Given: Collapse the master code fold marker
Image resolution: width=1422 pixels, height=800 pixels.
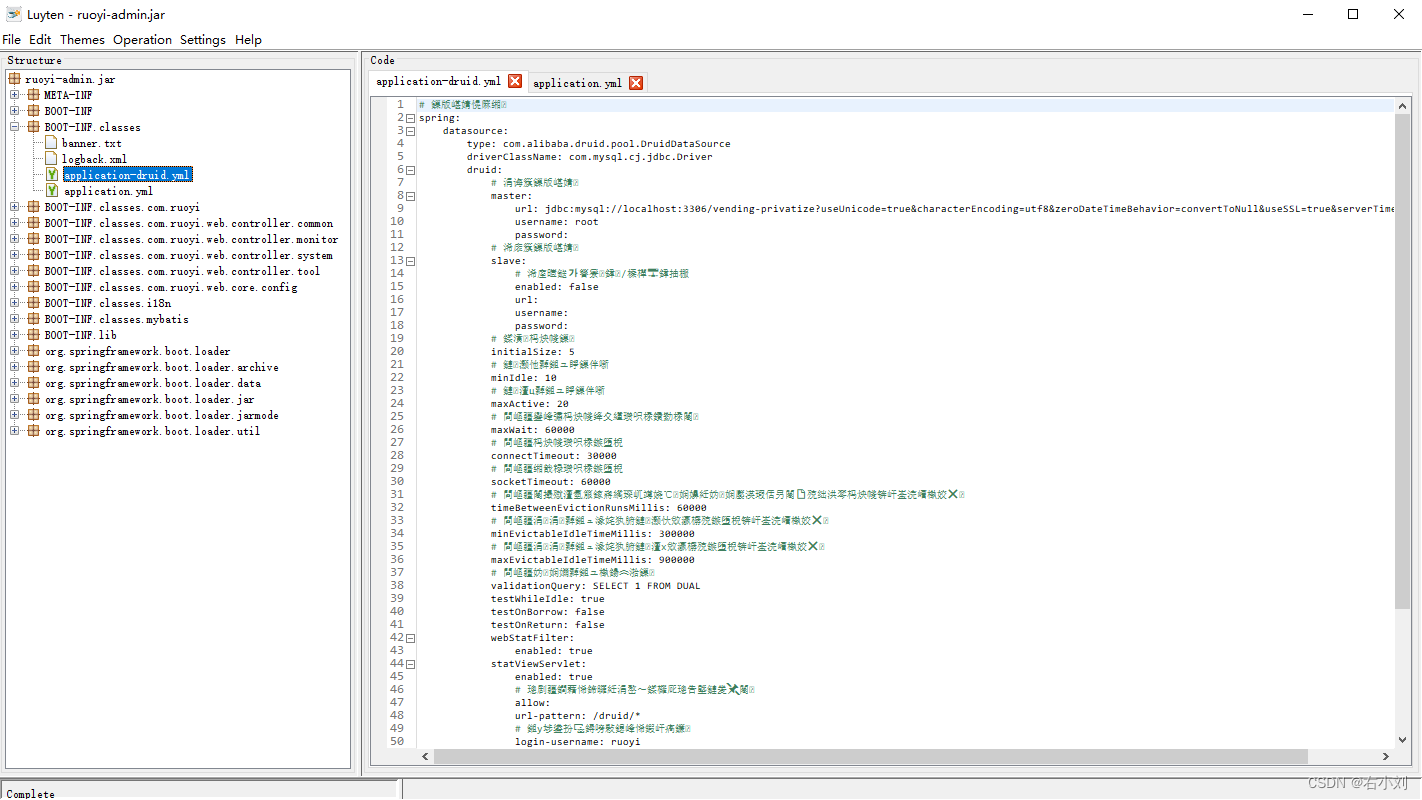Looking at the screenshot, I should [x=411, y=196].
